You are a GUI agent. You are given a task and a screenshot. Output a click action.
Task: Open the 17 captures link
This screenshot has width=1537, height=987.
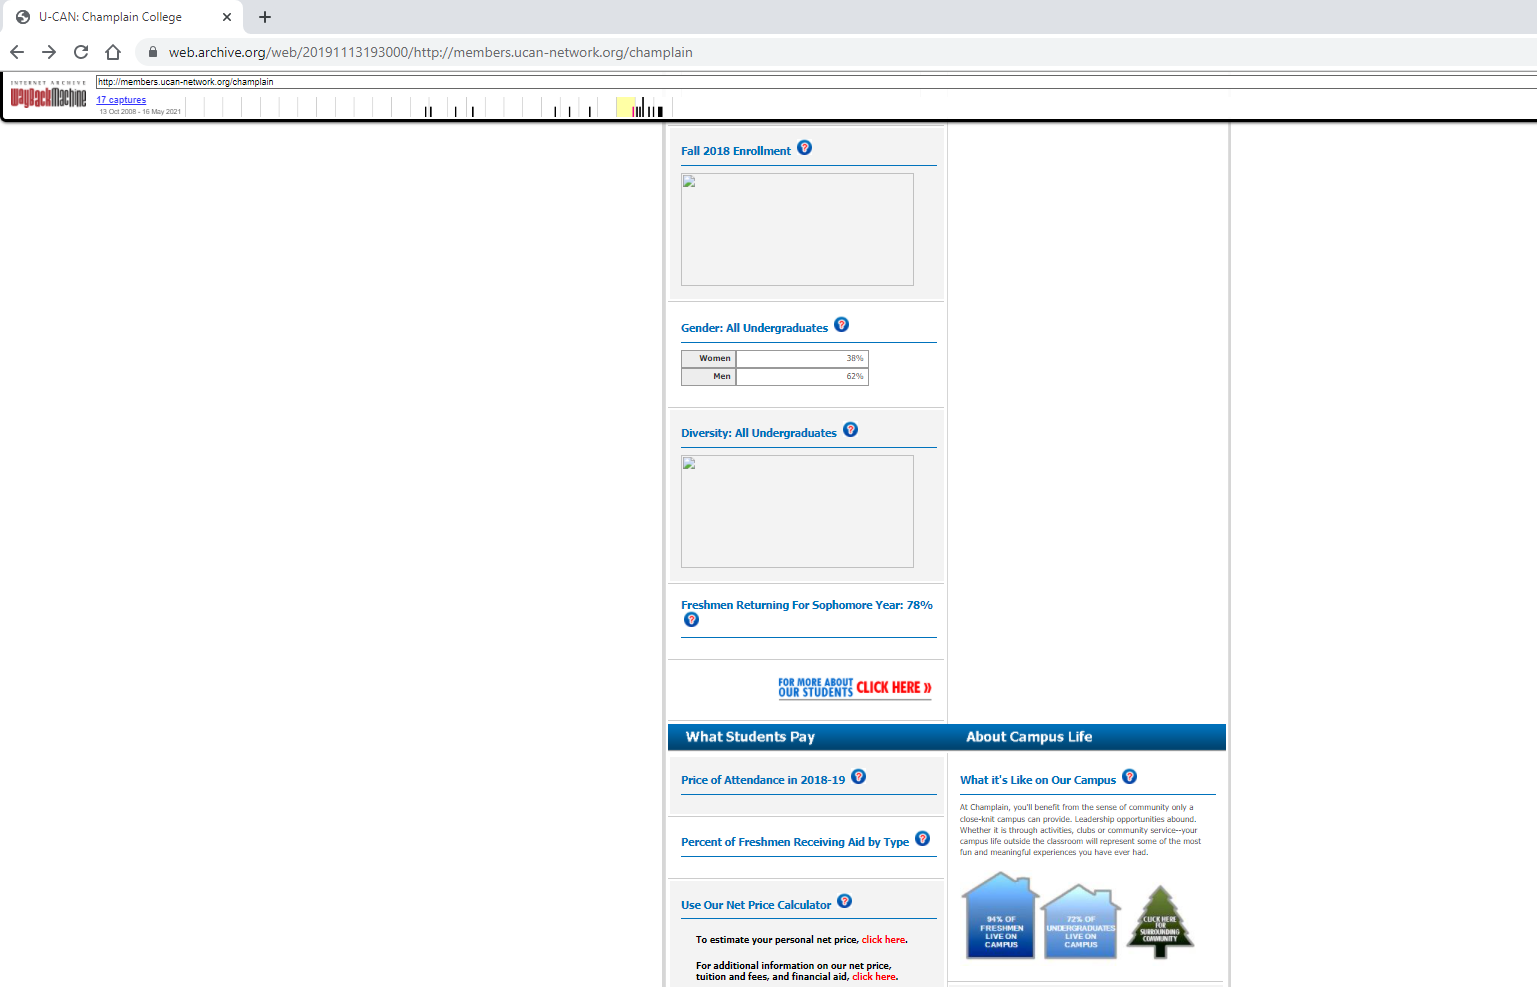[121, 100]
